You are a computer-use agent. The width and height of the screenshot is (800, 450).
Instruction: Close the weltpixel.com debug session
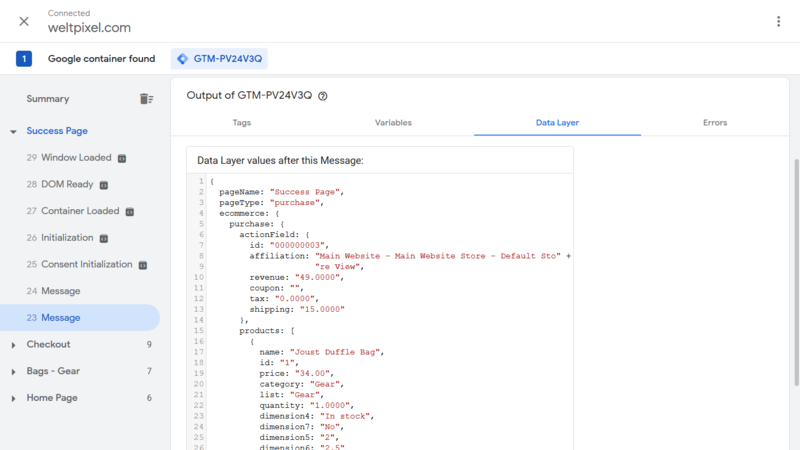[24, 21]
